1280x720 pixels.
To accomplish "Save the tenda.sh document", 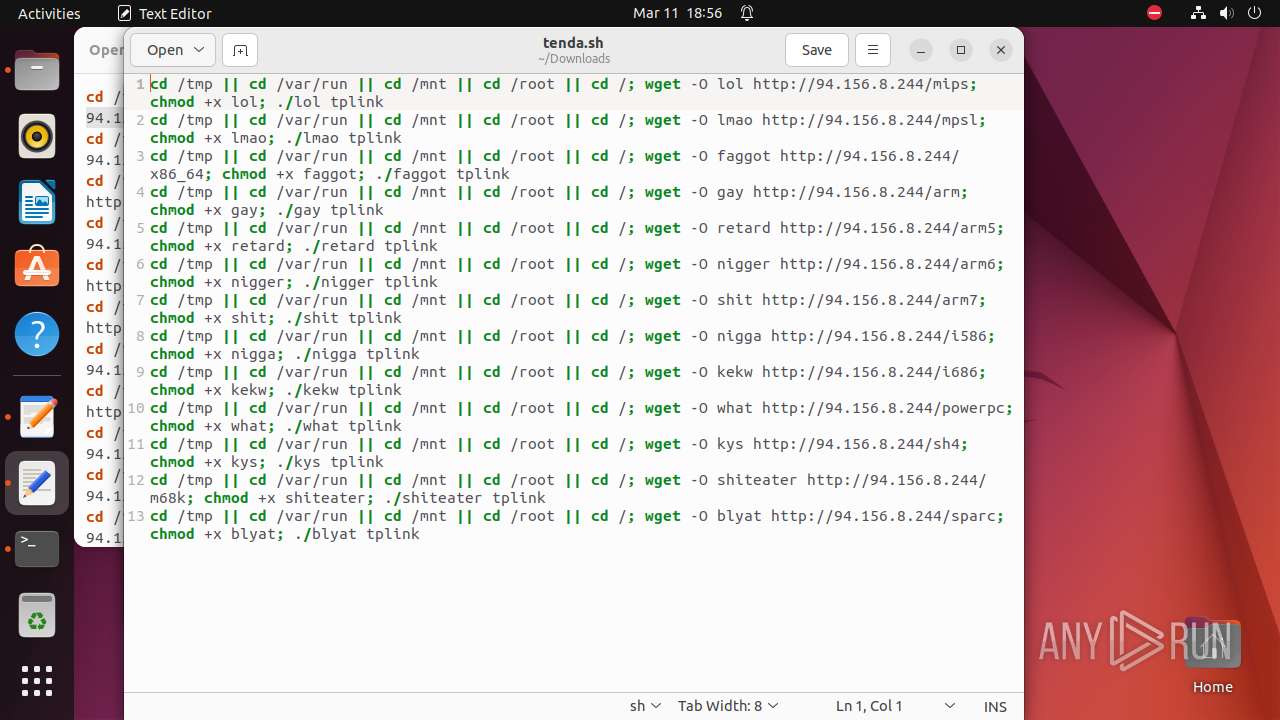I will [817, 50].
